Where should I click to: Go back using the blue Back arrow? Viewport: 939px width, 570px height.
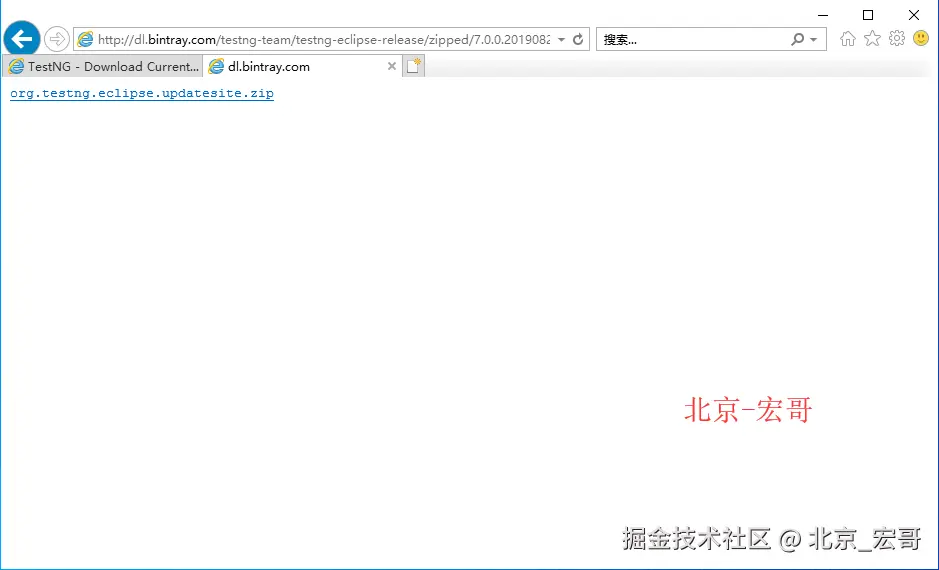click(x=22, y=39)
